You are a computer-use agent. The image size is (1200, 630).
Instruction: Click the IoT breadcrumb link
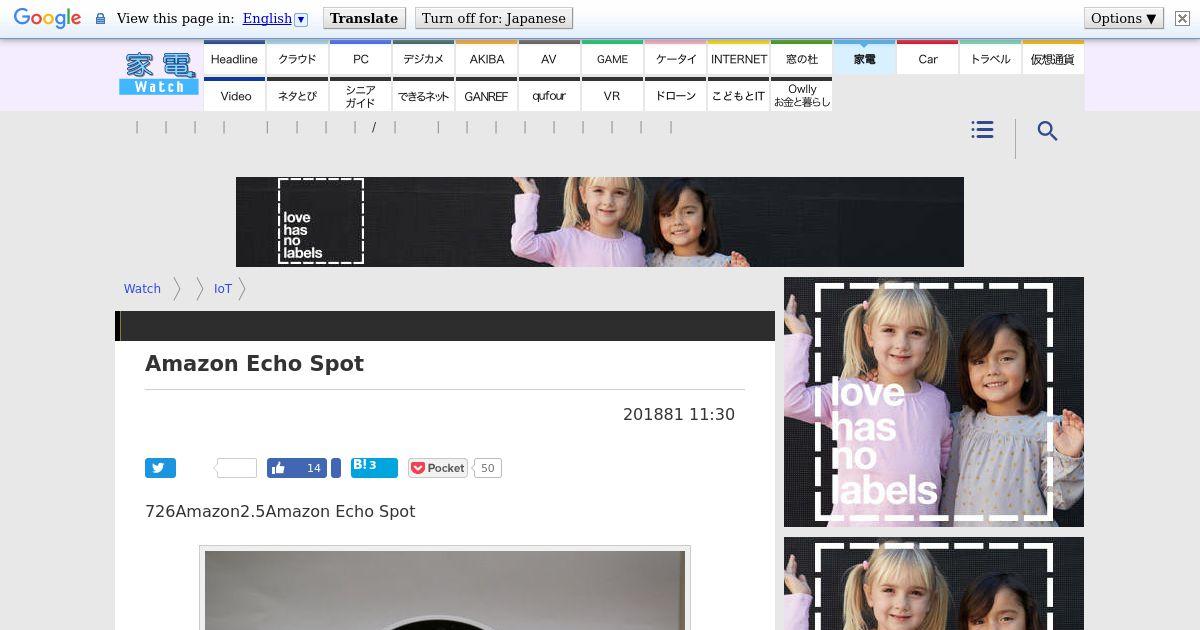pos(222,288)
